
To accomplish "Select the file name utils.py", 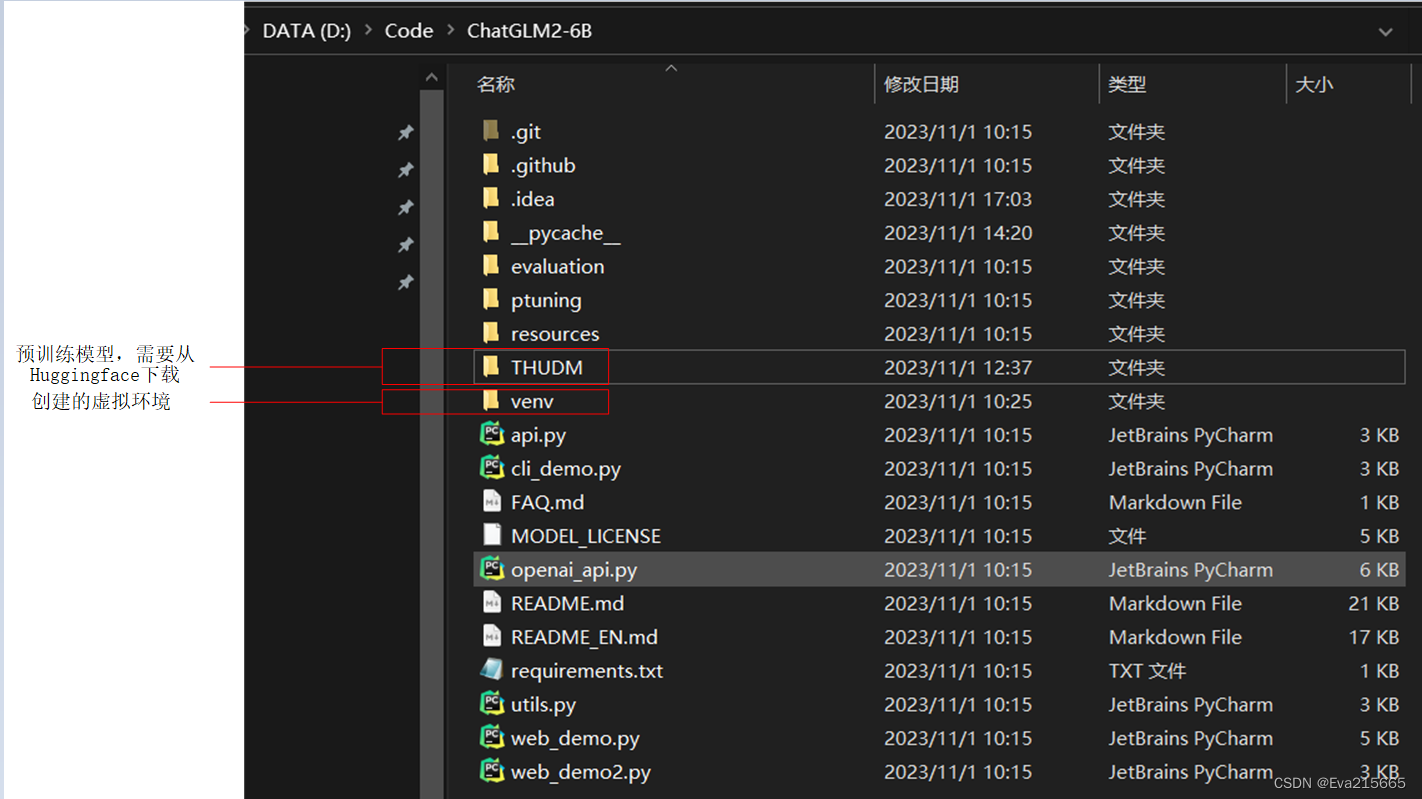I will pos(543,705).
